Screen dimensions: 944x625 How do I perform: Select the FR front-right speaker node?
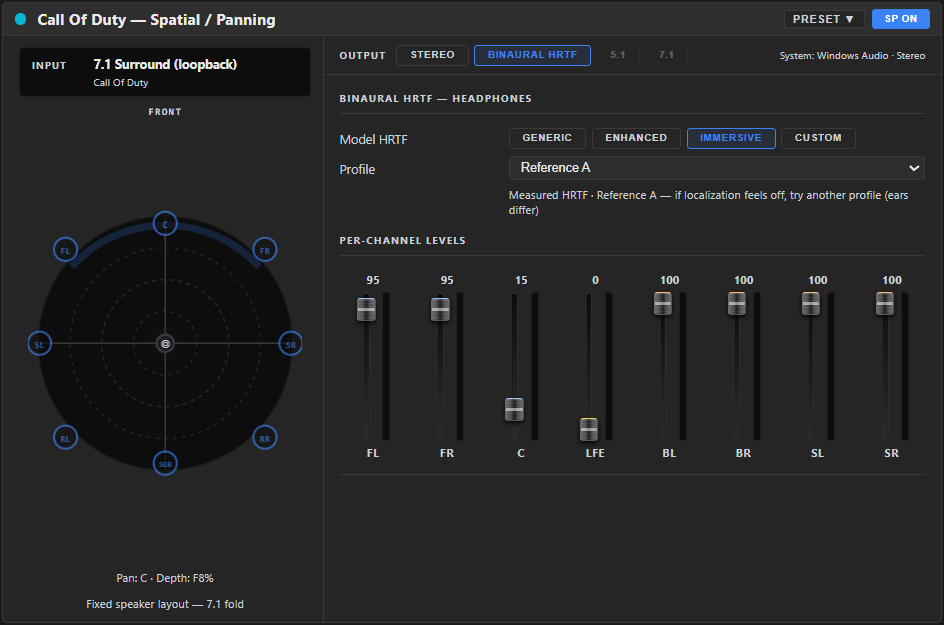tap(265, 250)
